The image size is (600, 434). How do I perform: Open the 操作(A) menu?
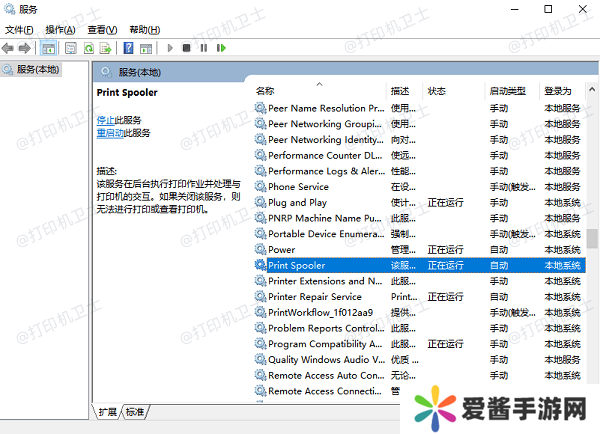pos(60,30)
